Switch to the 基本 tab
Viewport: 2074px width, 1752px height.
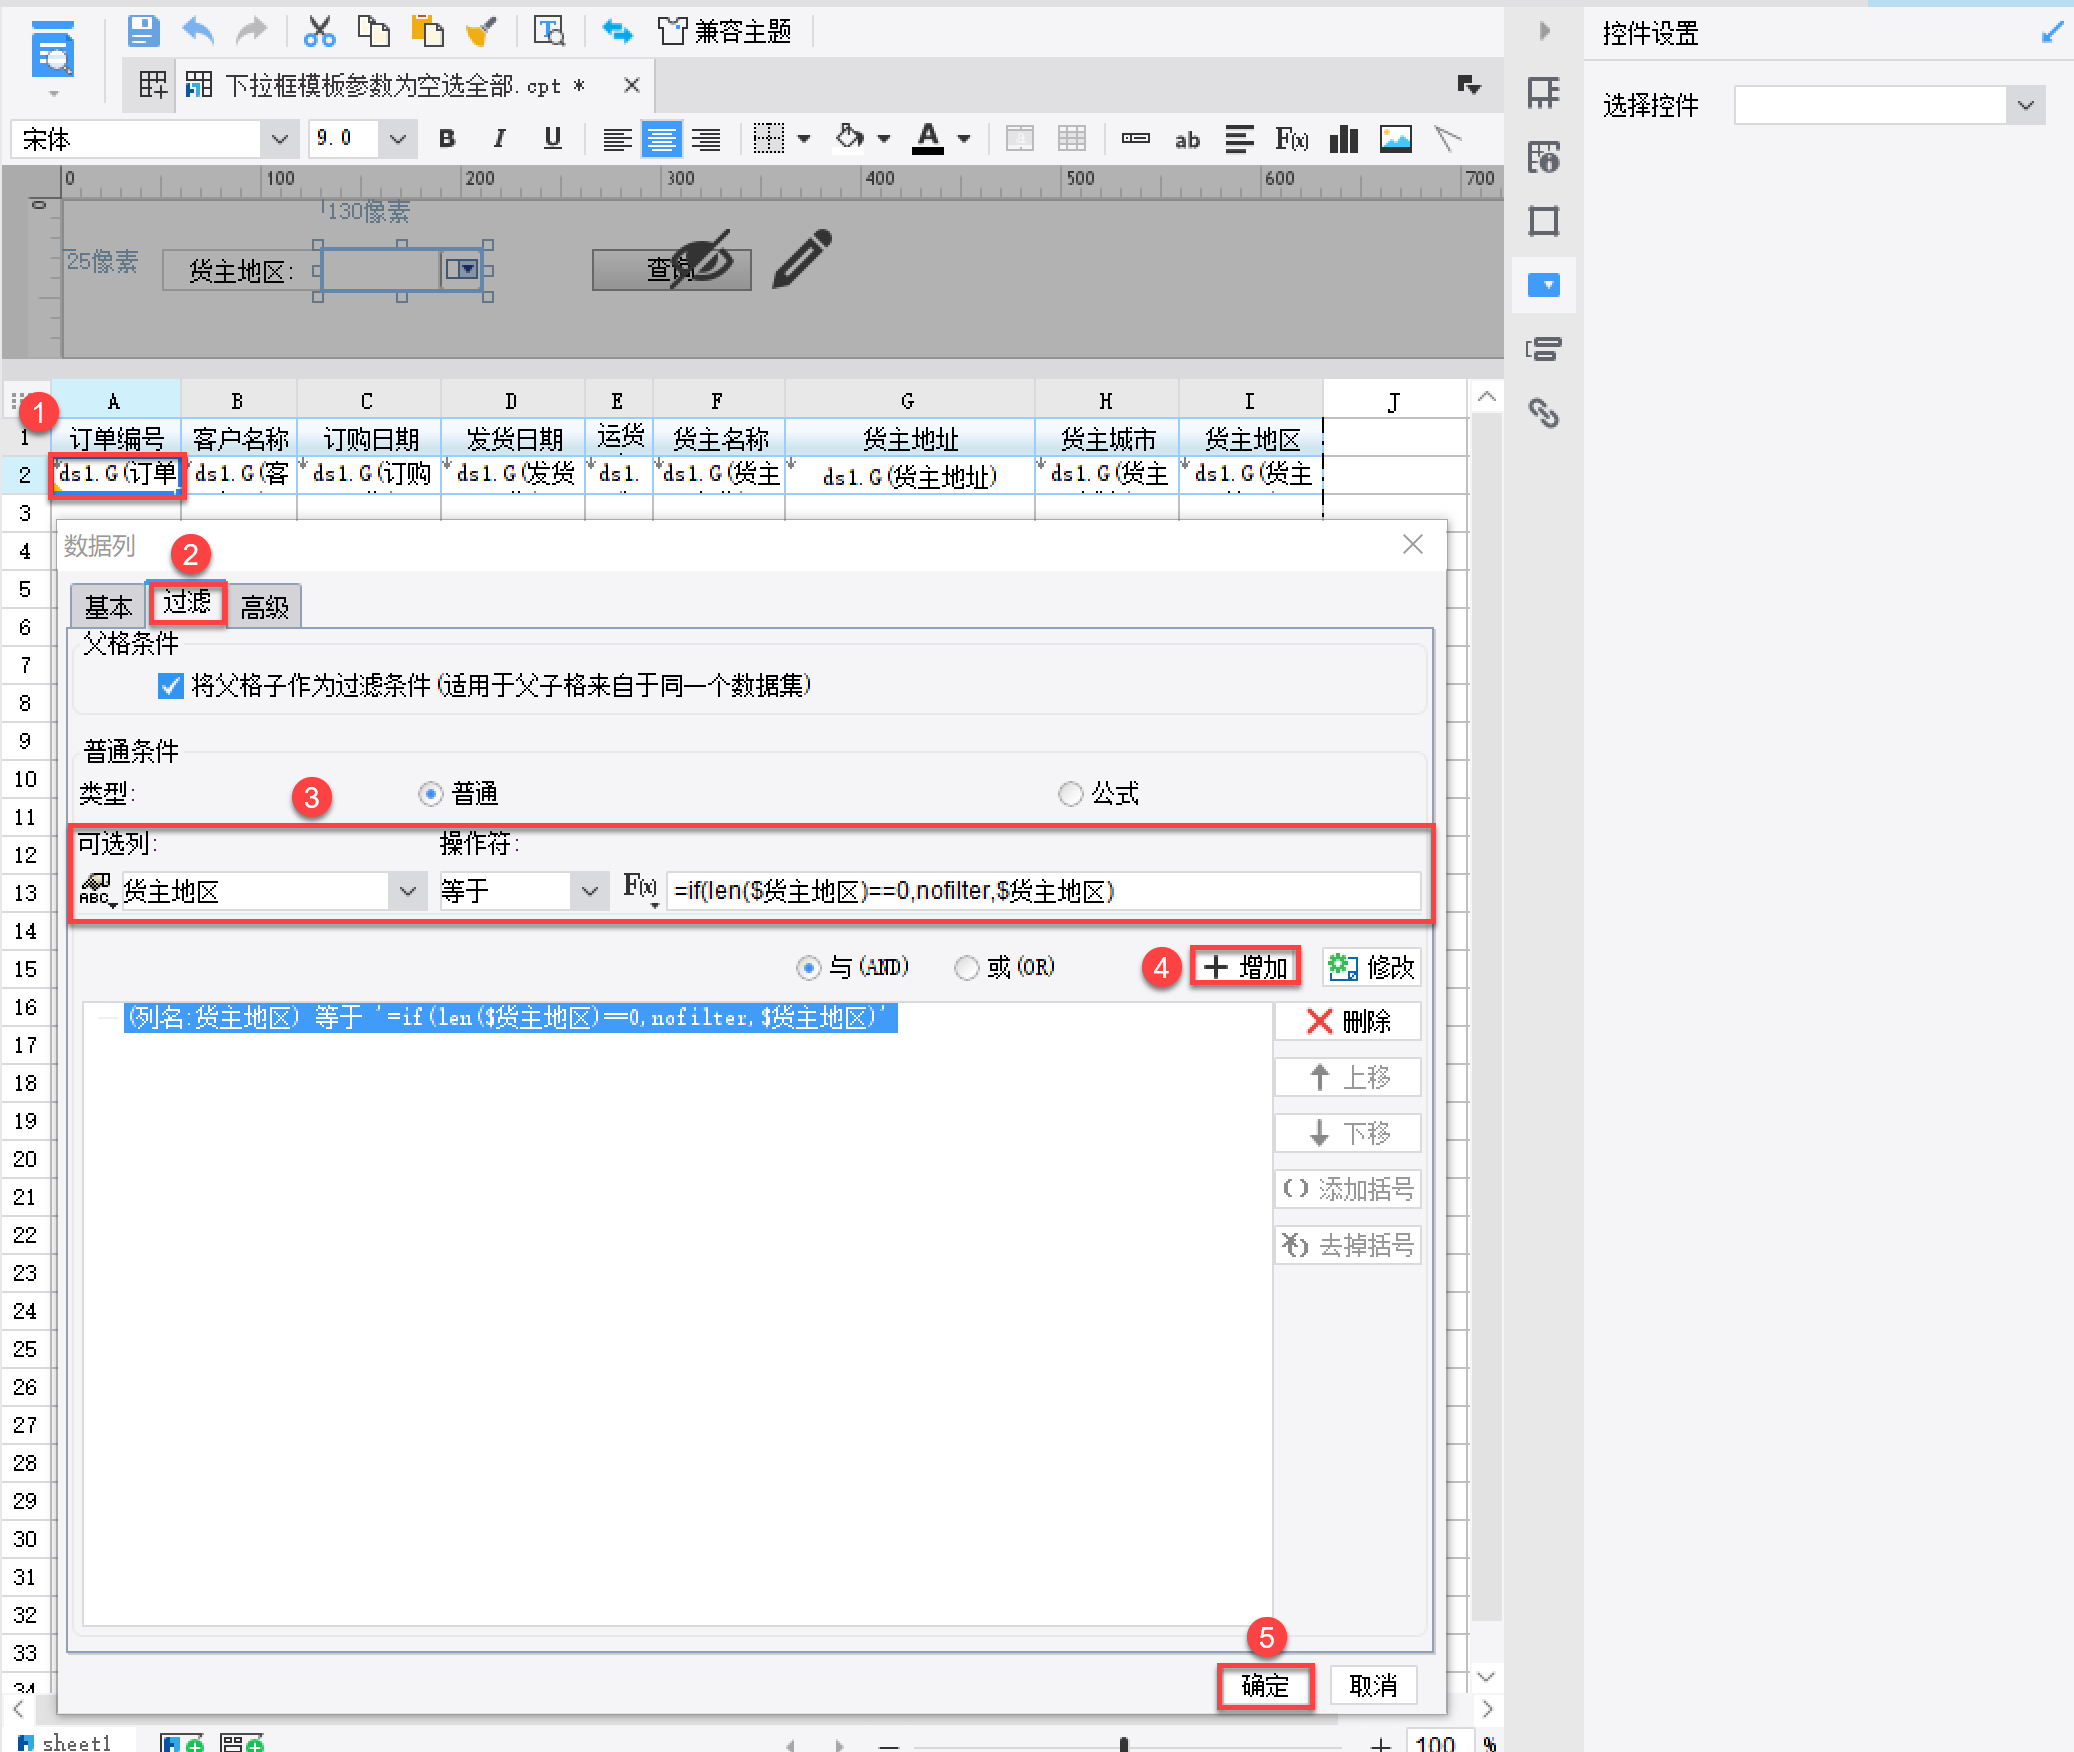(108, 607)
